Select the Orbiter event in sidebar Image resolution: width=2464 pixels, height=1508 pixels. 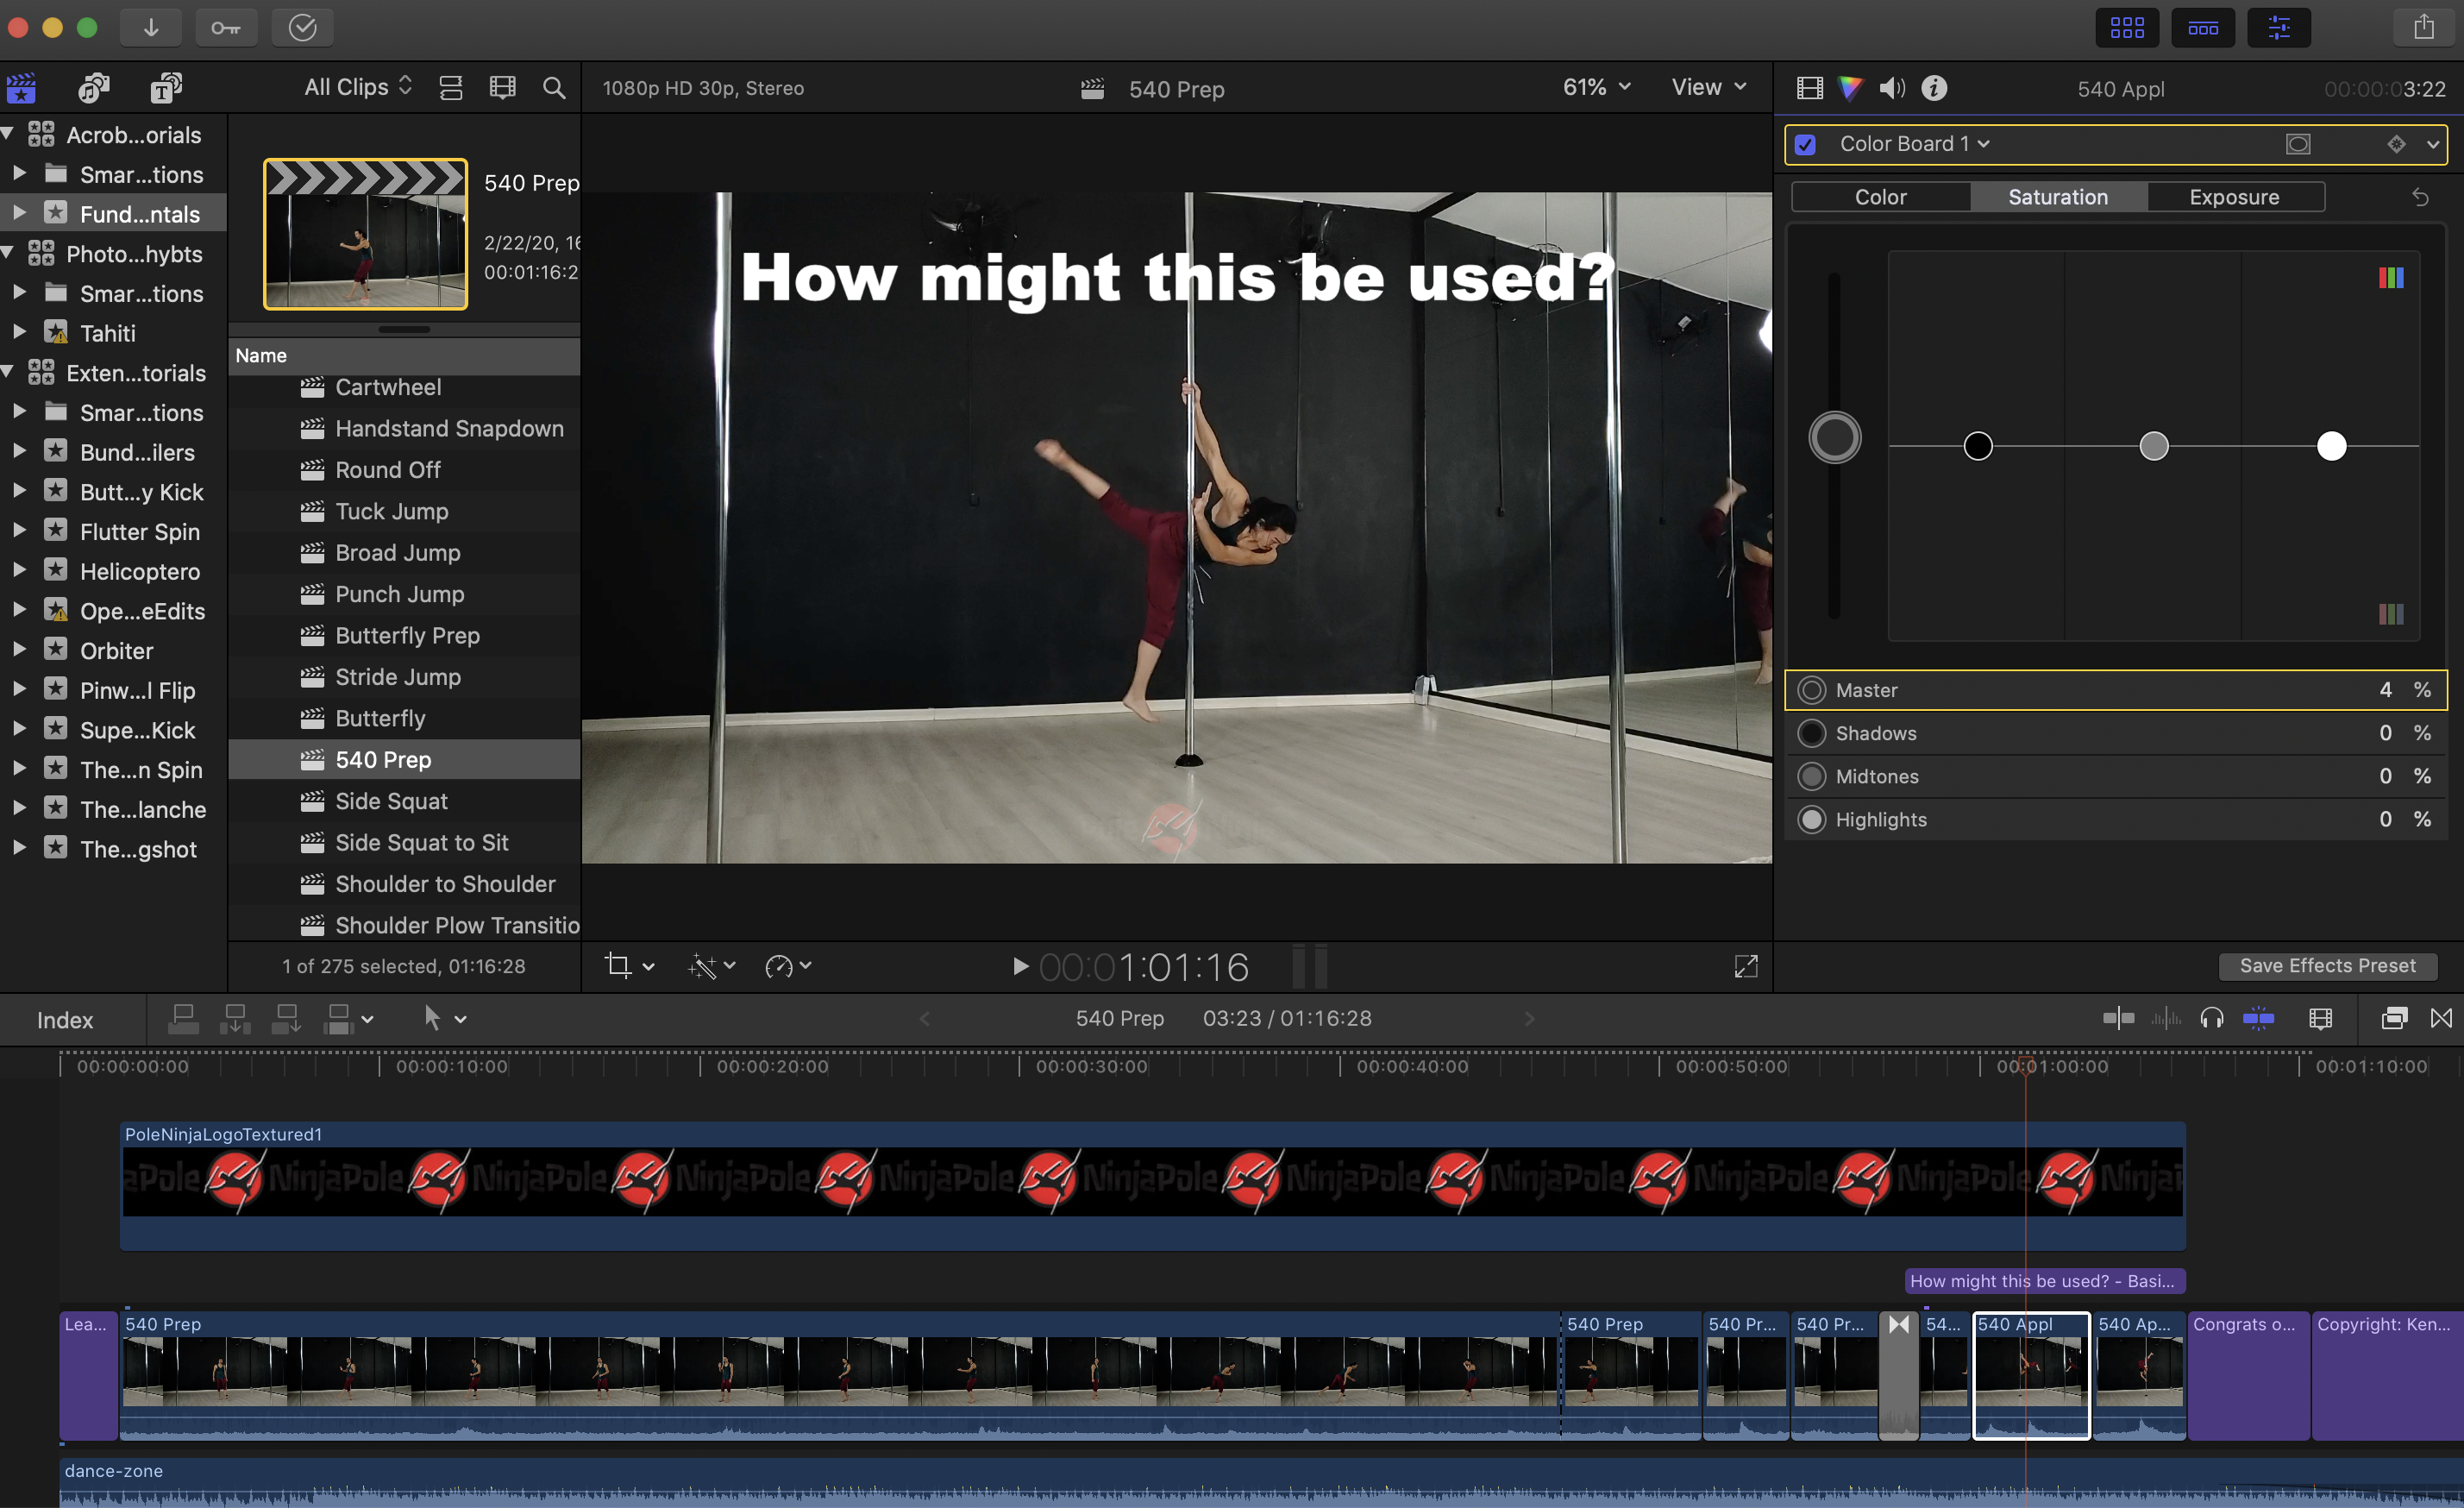pyautogui.click(x=116, y=650)
